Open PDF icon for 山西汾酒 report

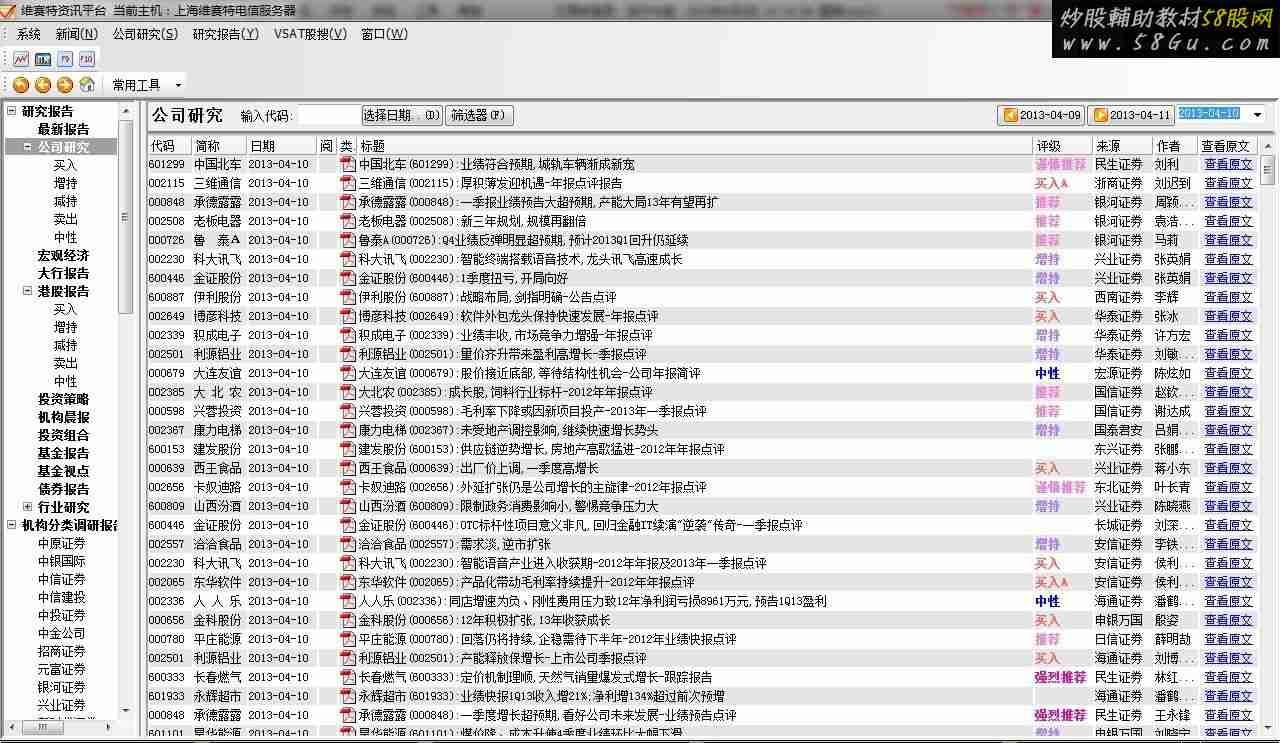coord(348,506)
